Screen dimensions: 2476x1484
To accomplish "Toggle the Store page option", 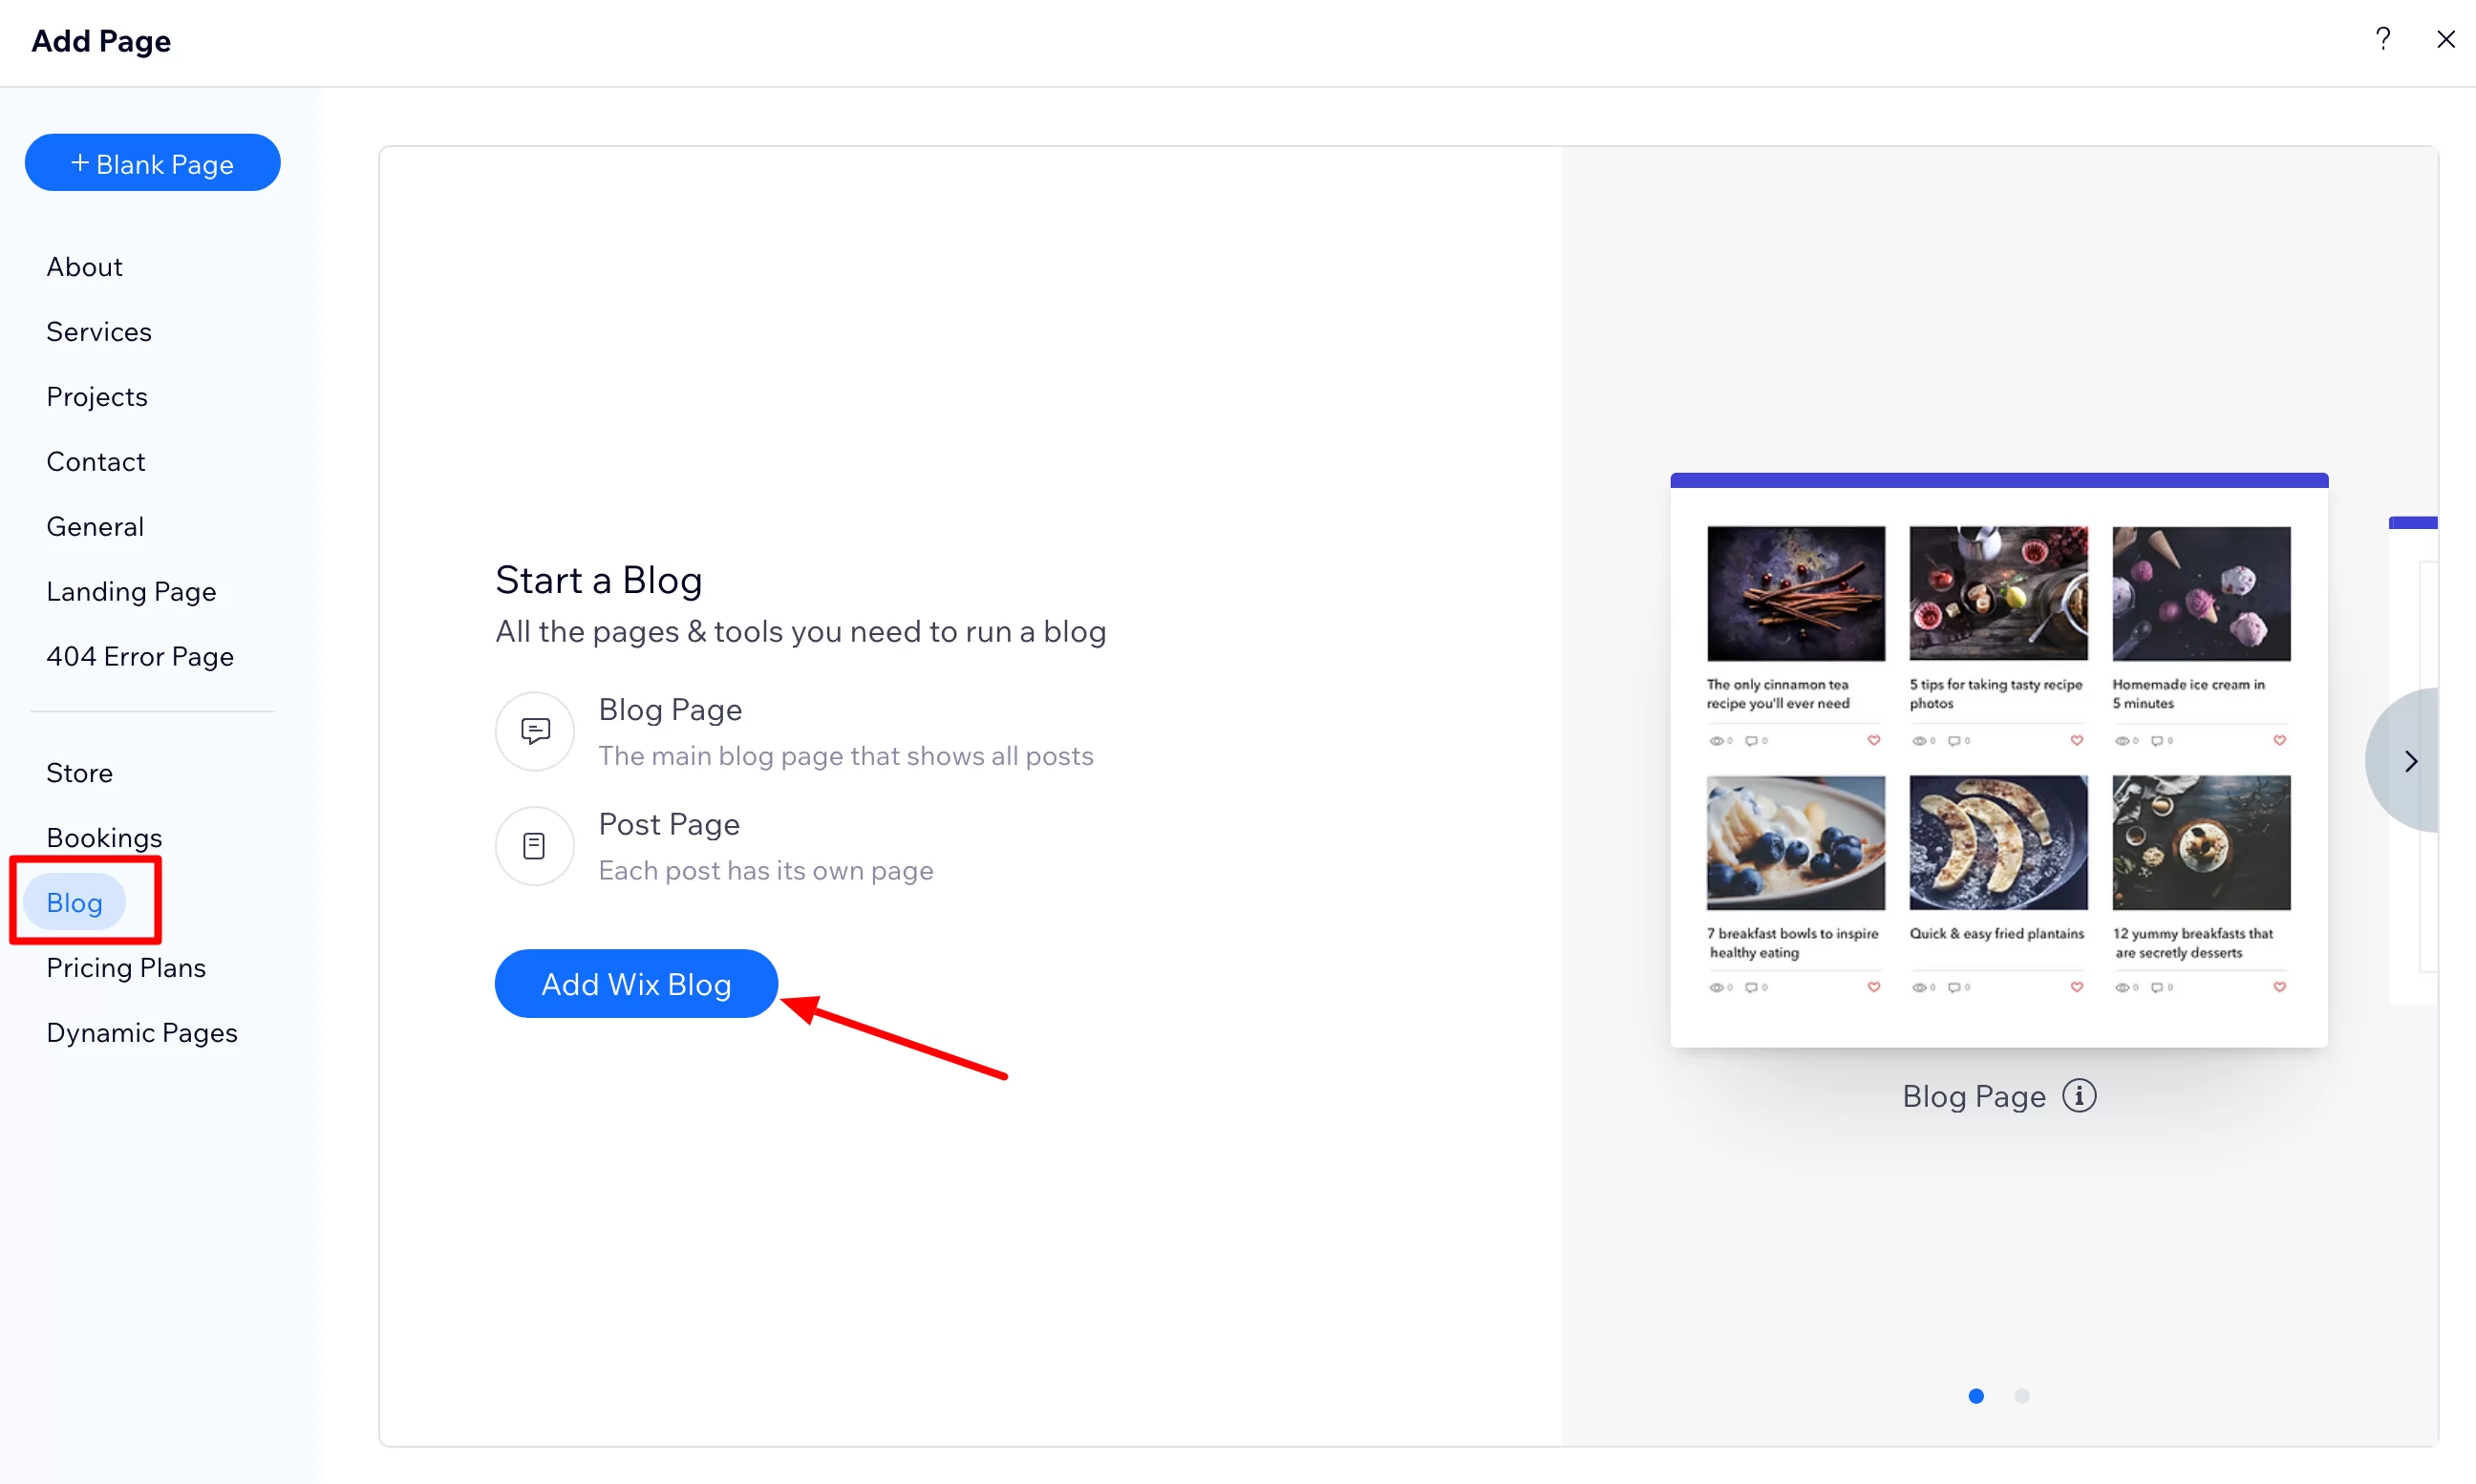I will 79,772.
